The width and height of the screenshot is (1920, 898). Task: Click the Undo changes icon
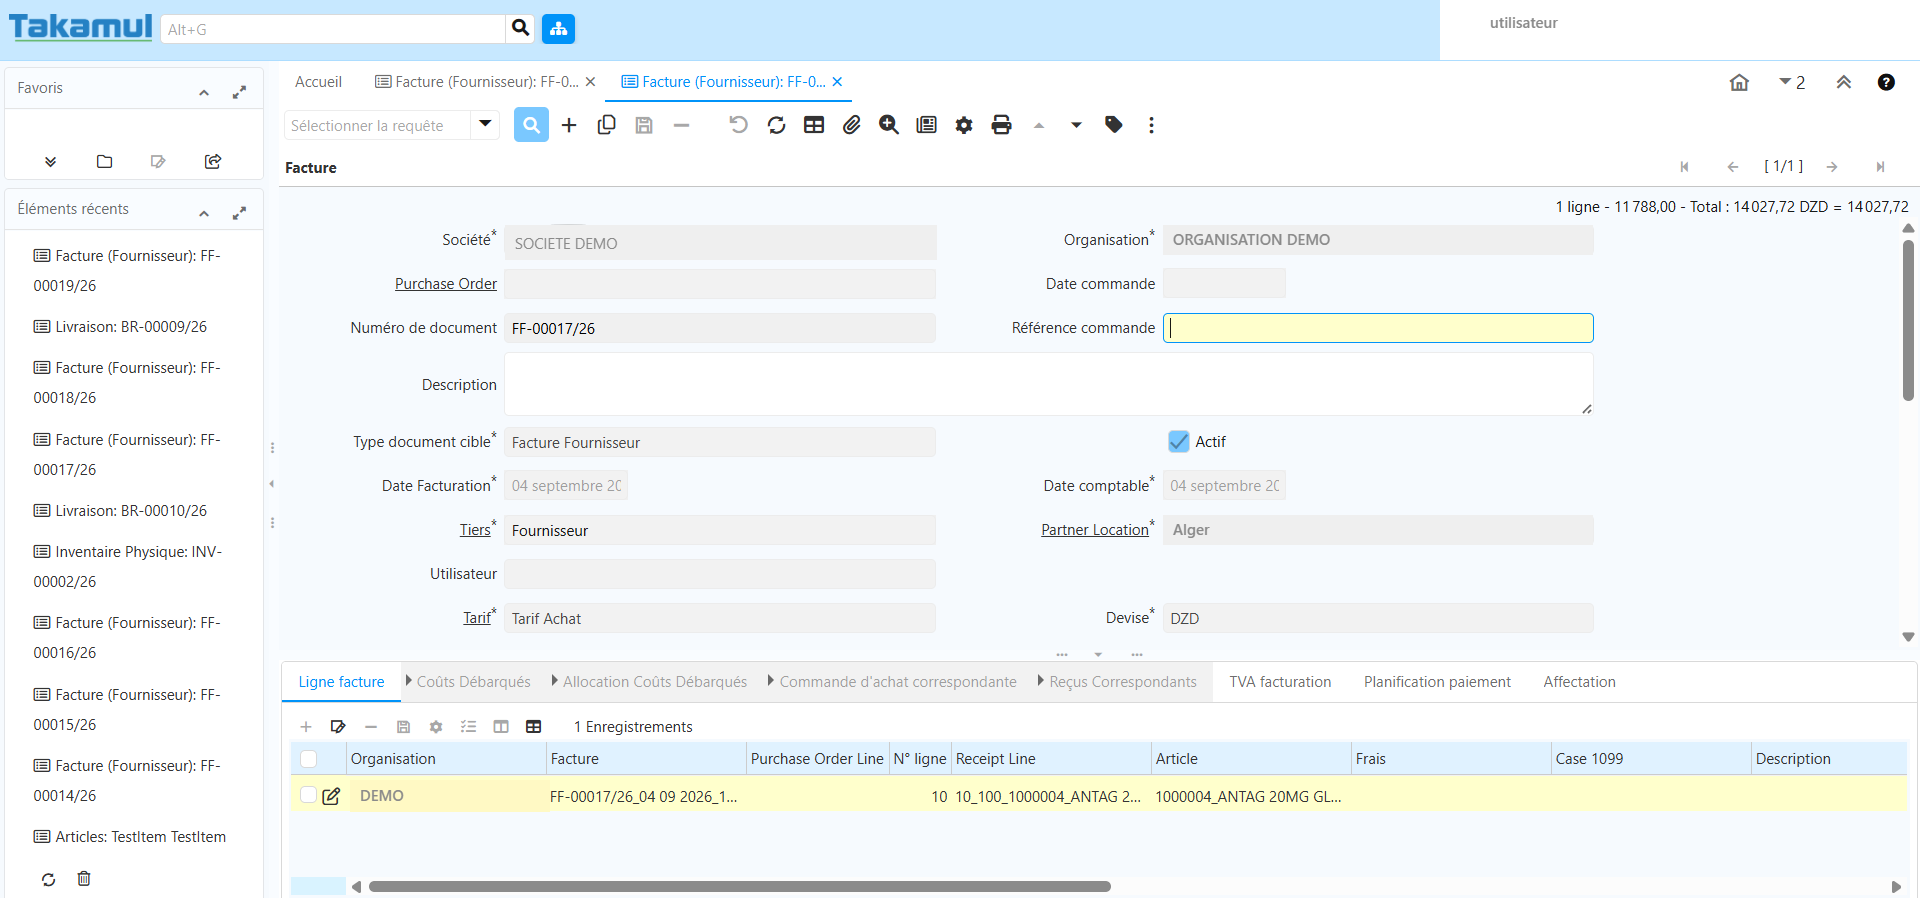[x=738, y=125]
